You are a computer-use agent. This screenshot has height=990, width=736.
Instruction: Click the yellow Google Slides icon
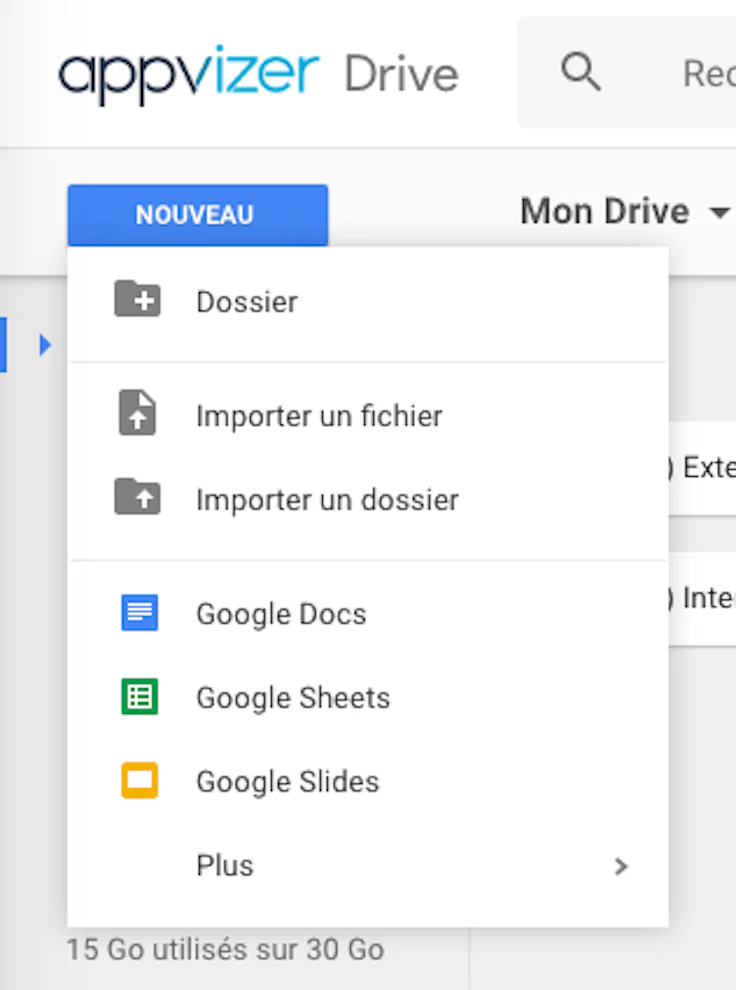point(139,780)
